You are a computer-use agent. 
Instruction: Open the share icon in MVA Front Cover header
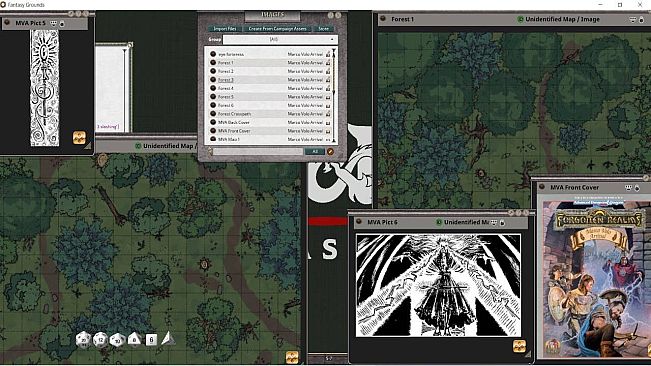(x=629, y=188)
